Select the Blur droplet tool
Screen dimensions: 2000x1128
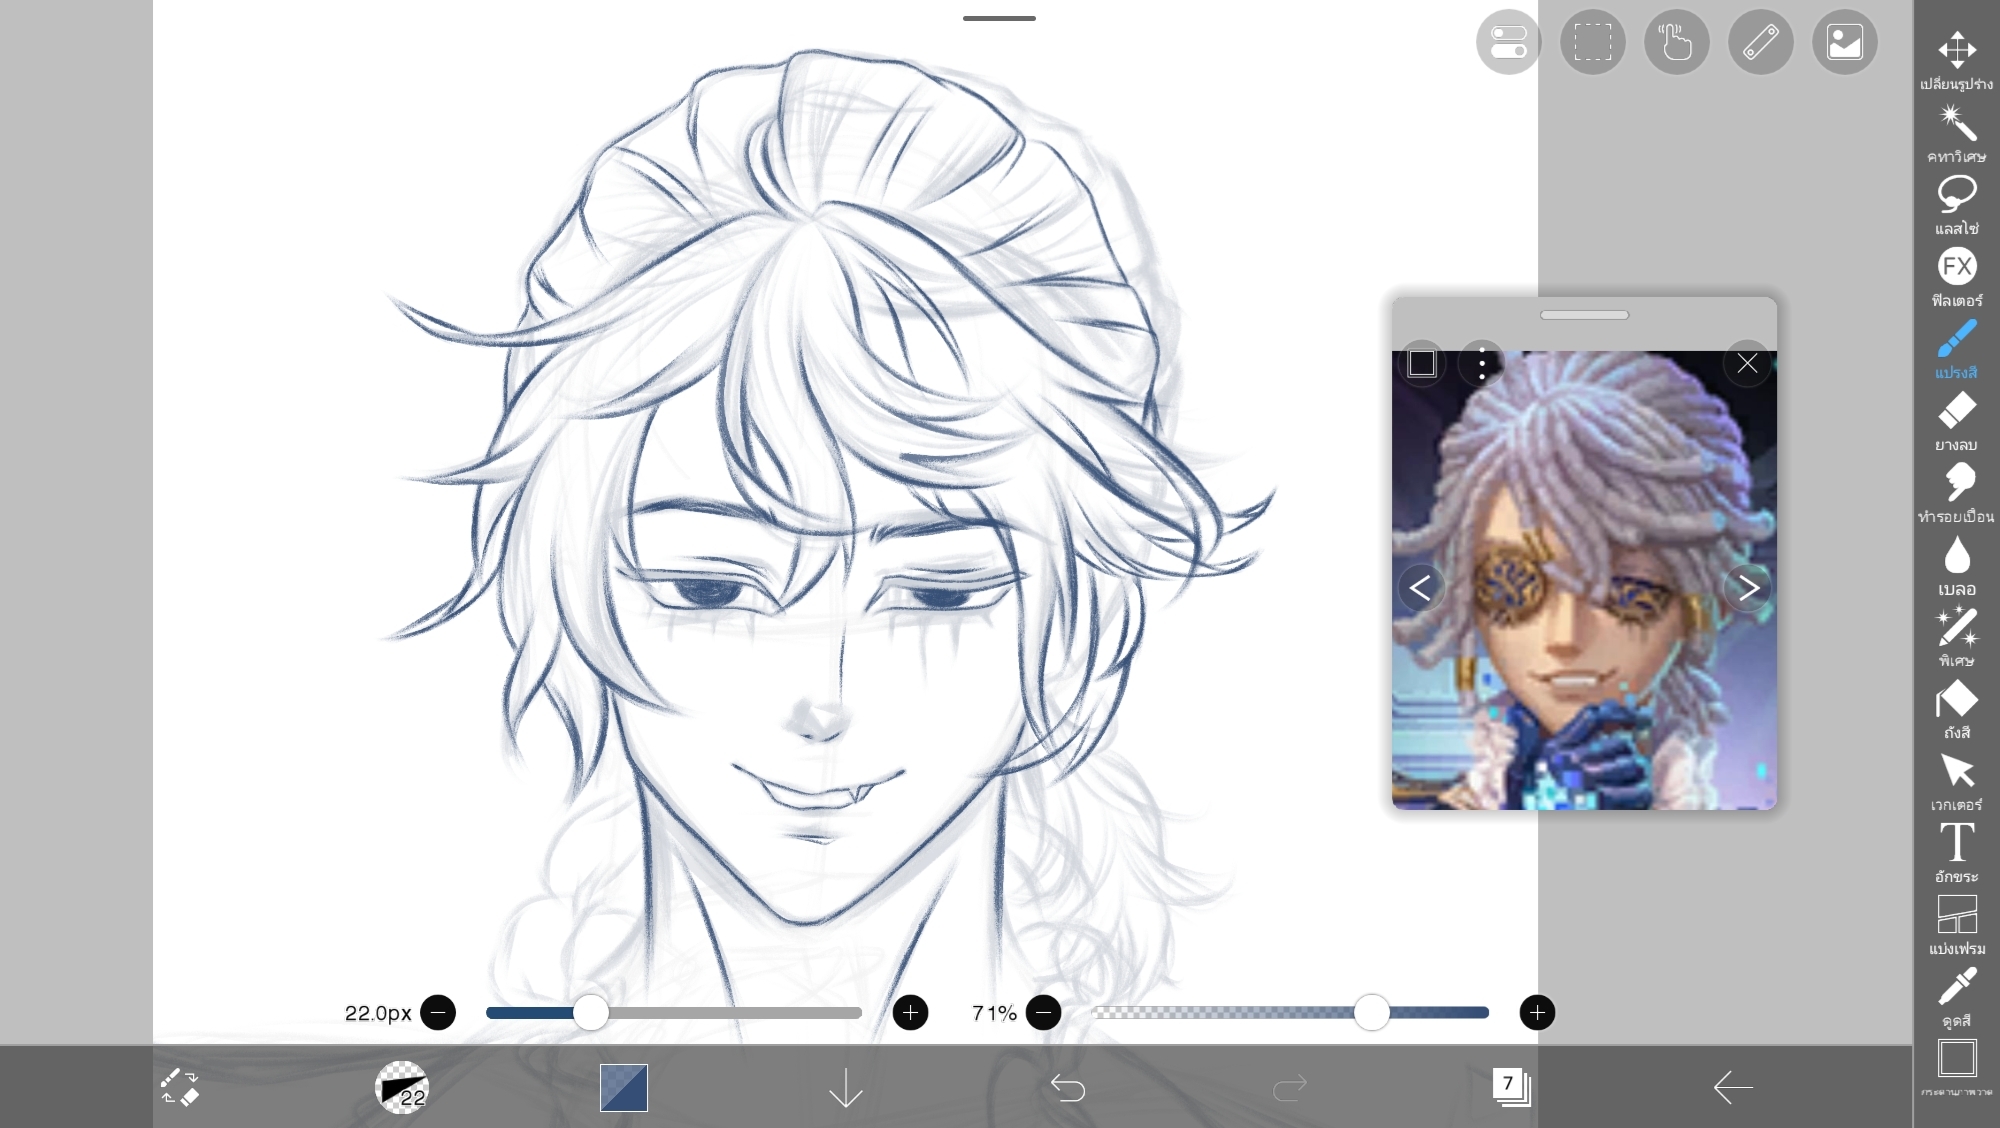1956,556
